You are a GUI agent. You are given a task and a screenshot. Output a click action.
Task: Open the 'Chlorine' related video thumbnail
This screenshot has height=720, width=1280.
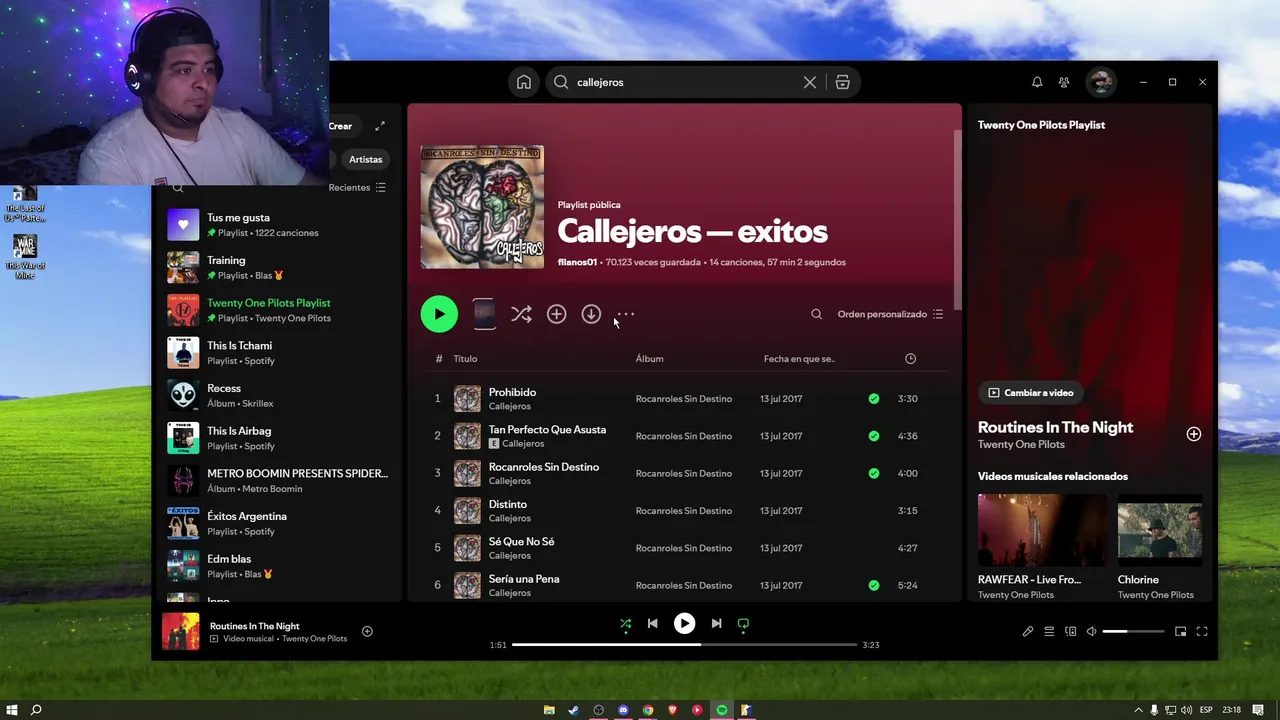click(1160, 530)
